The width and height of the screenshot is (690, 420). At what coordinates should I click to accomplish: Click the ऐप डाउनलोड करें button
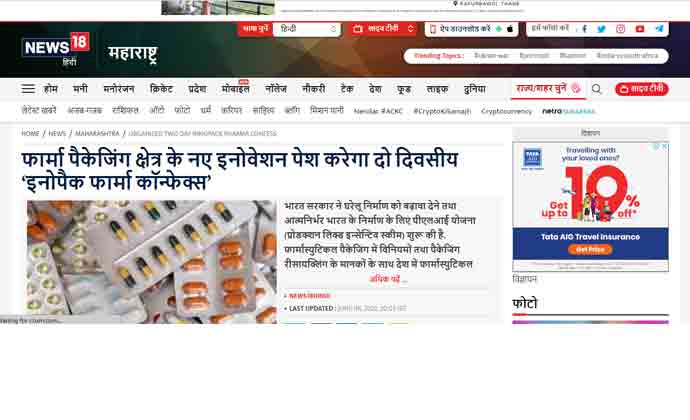pos(471,29)
